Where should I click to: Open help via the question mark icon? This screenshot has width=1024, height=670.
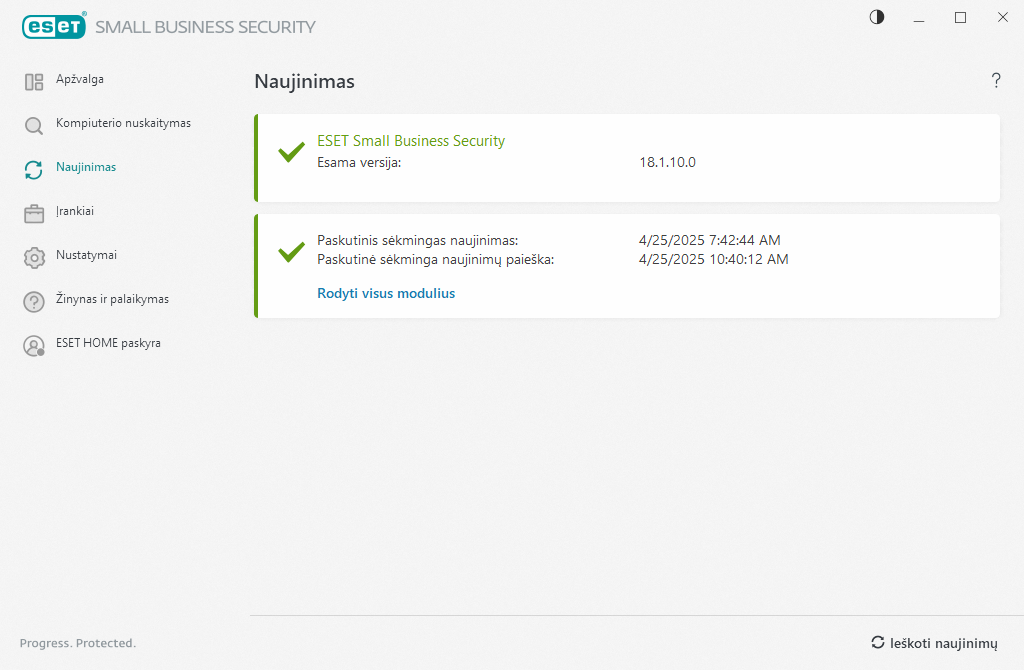(x=996, y=81)
